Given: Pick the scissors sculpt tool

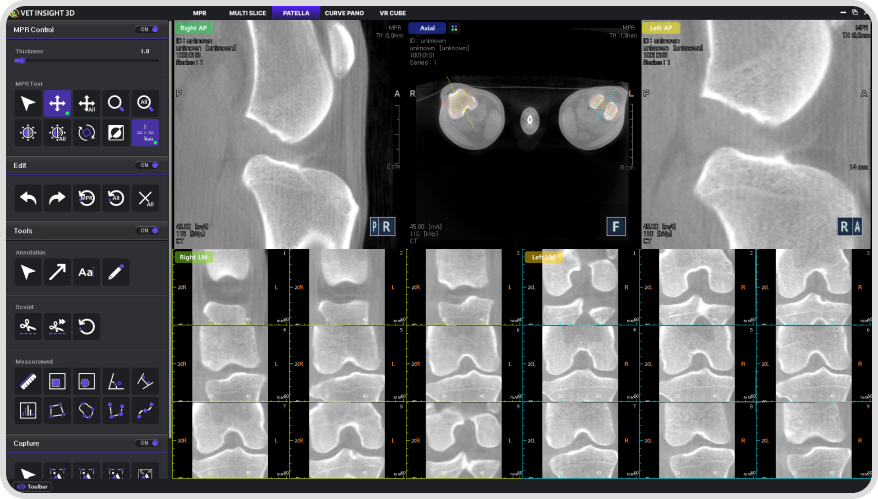Looking at the screenshot, I should (x=29, y=325).
